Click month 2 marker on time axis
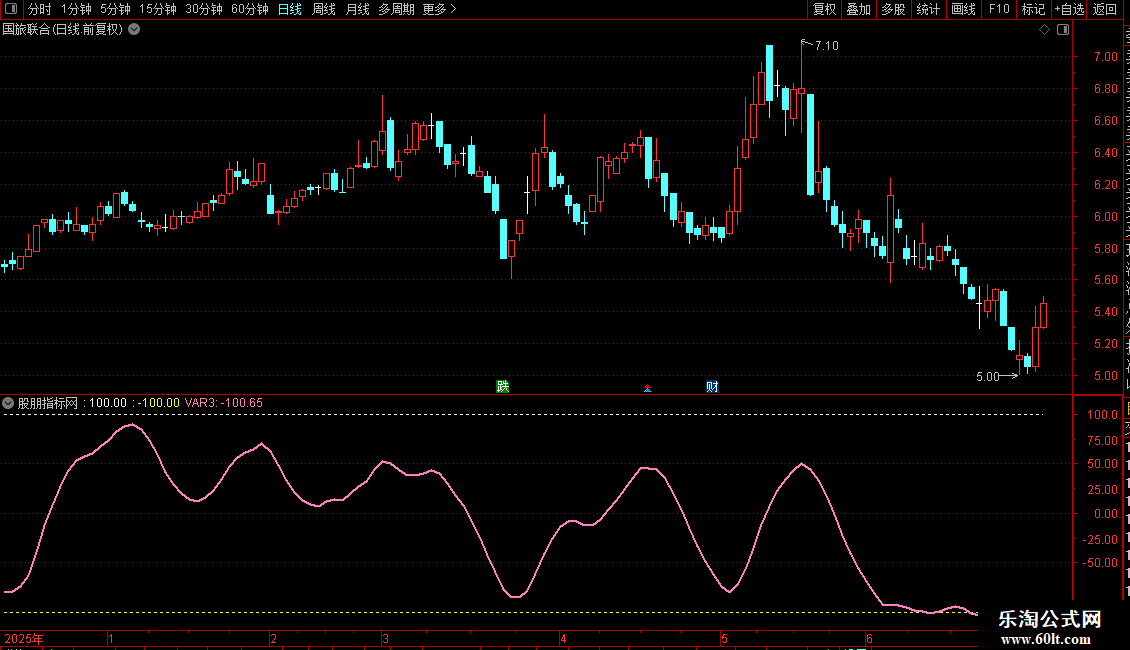 point(274,638)
